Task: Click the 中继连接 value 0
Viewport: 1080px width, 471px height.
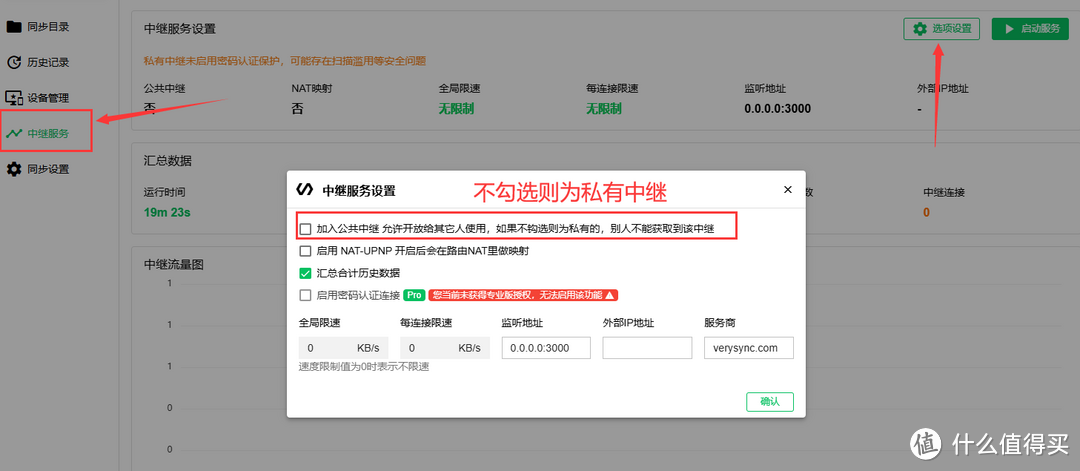Action: click(926, 212)
